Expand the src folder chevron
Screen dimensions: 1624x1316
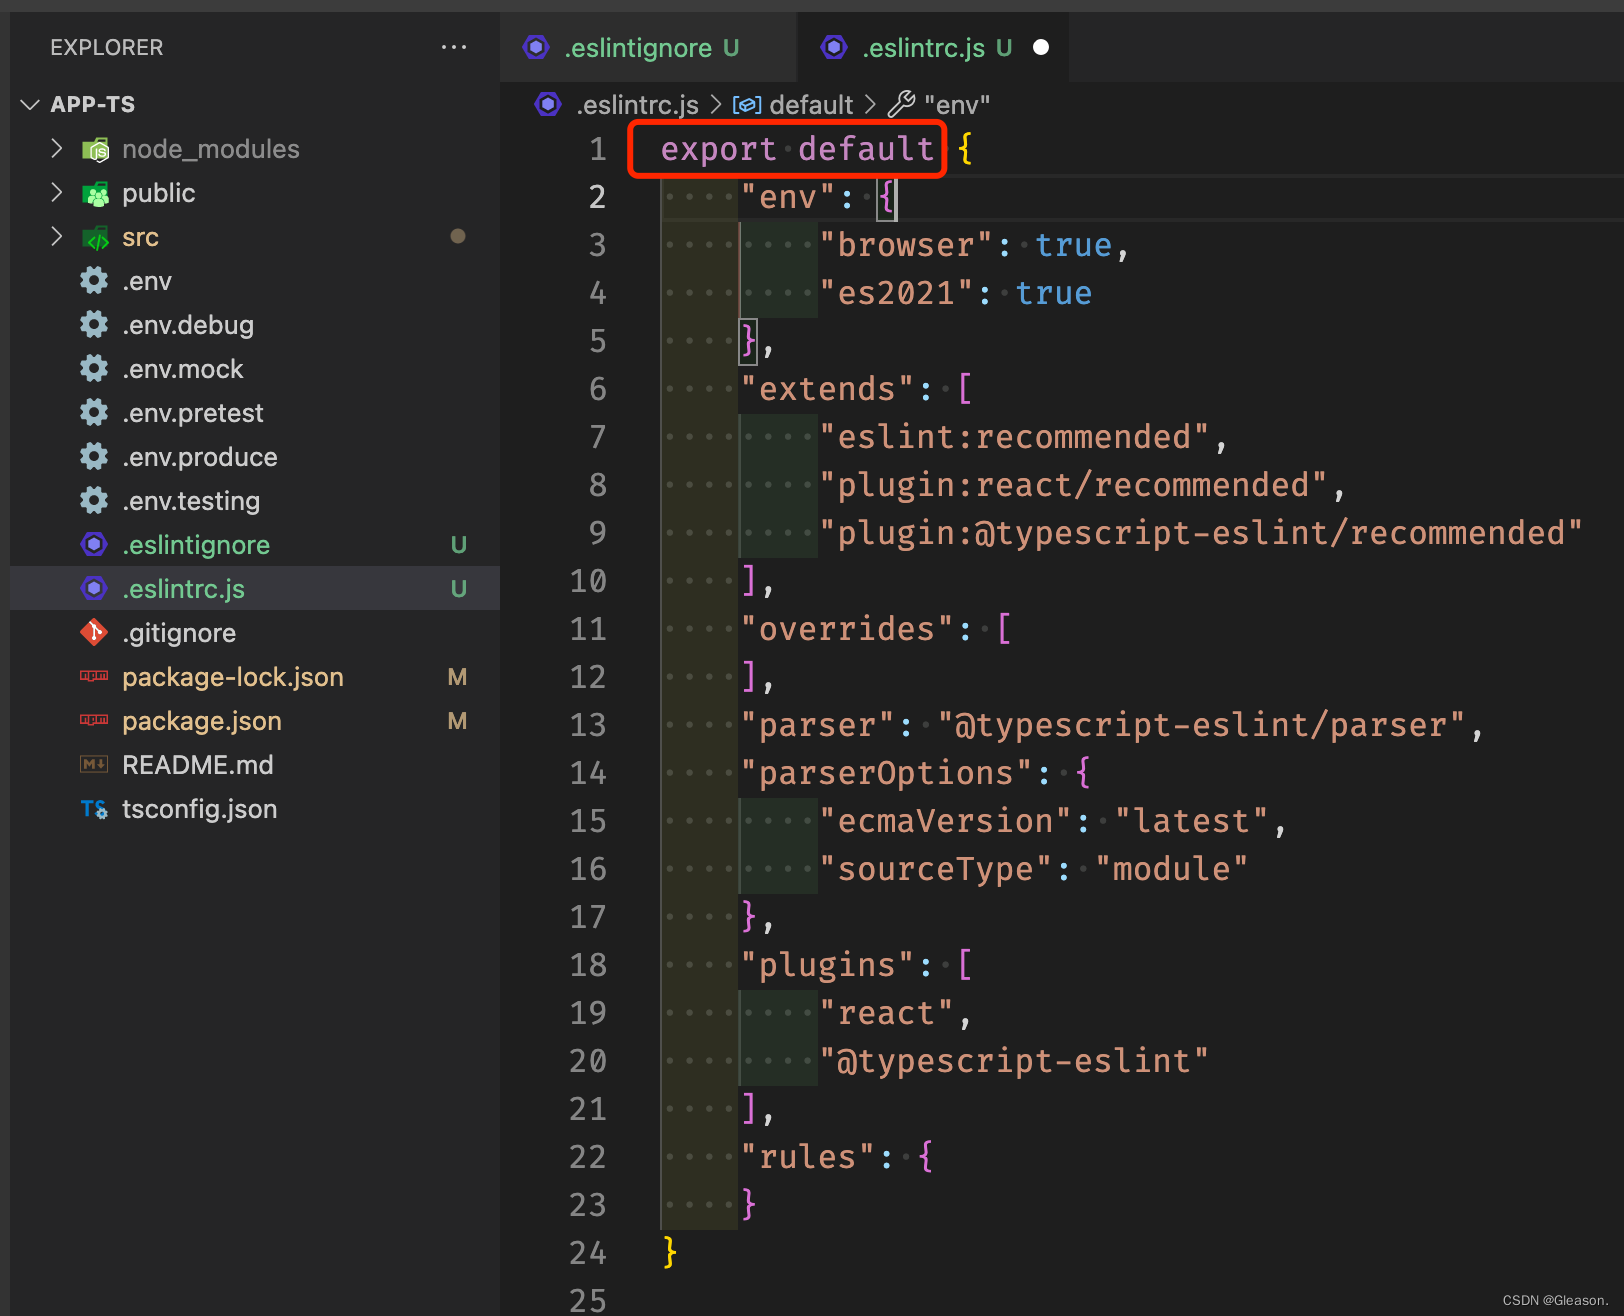pos(57,237)
